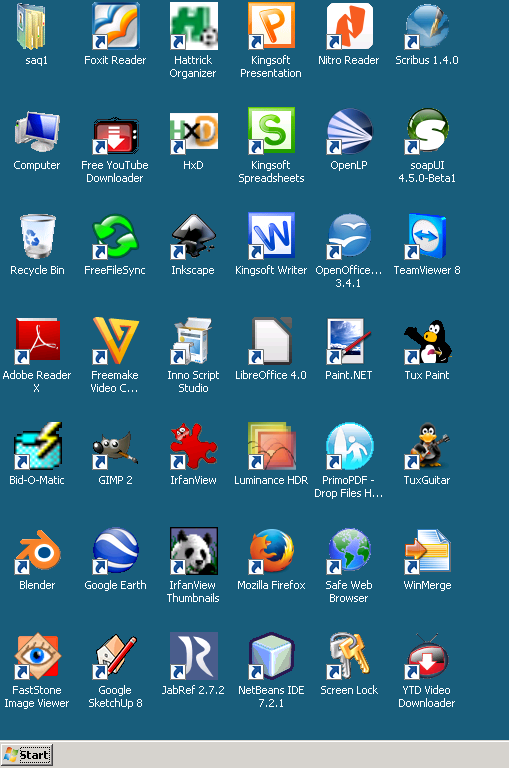The width and height of the screenshot is (509, 768).
Task: Select soapUI 4.5.0-Beta1 icon
Action: 427,130
